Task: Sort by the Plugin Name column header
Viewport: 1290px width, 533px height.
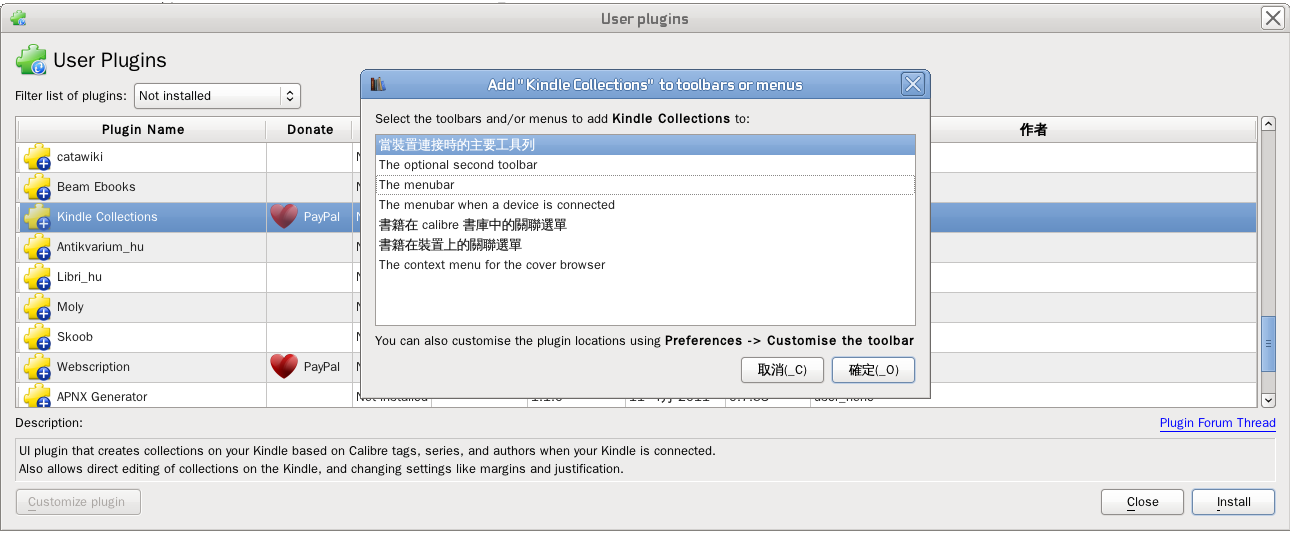Action: tap(143, 130)
